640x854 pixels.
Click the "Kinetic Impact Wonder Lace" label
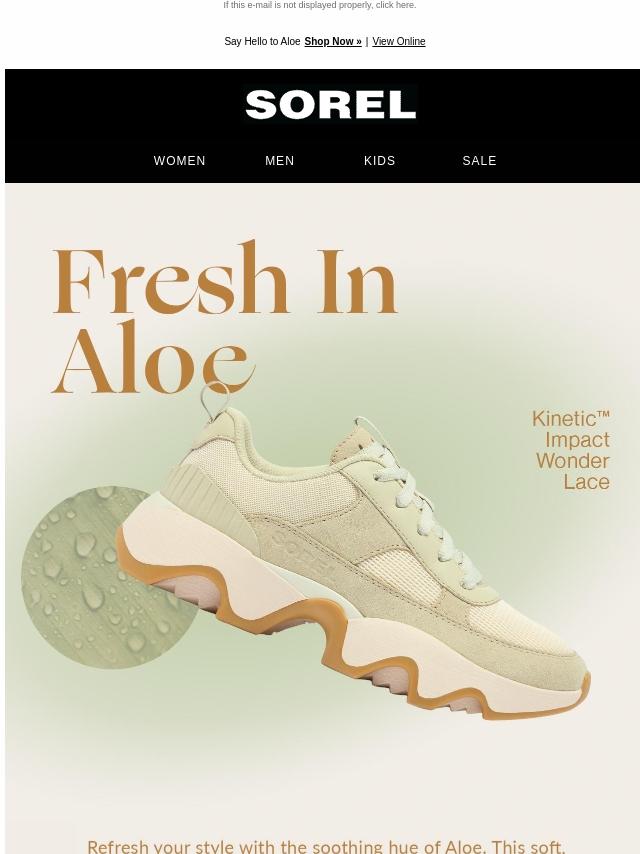[x=571, y=450]
